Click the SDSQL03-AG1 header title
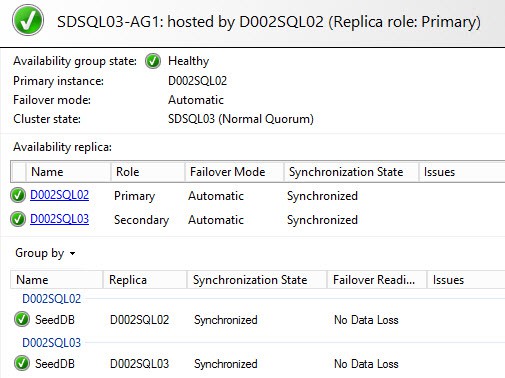 click(x=269, y=22)
